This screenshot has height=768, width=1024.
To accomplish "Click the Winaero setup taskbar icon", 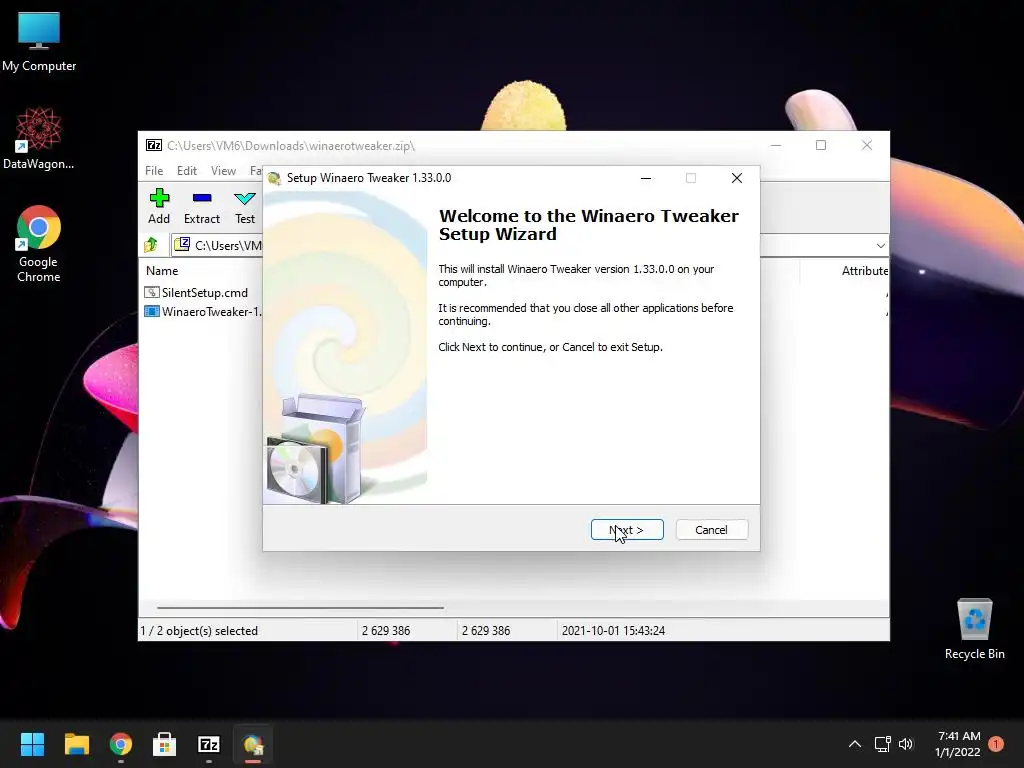I will 253,744.
